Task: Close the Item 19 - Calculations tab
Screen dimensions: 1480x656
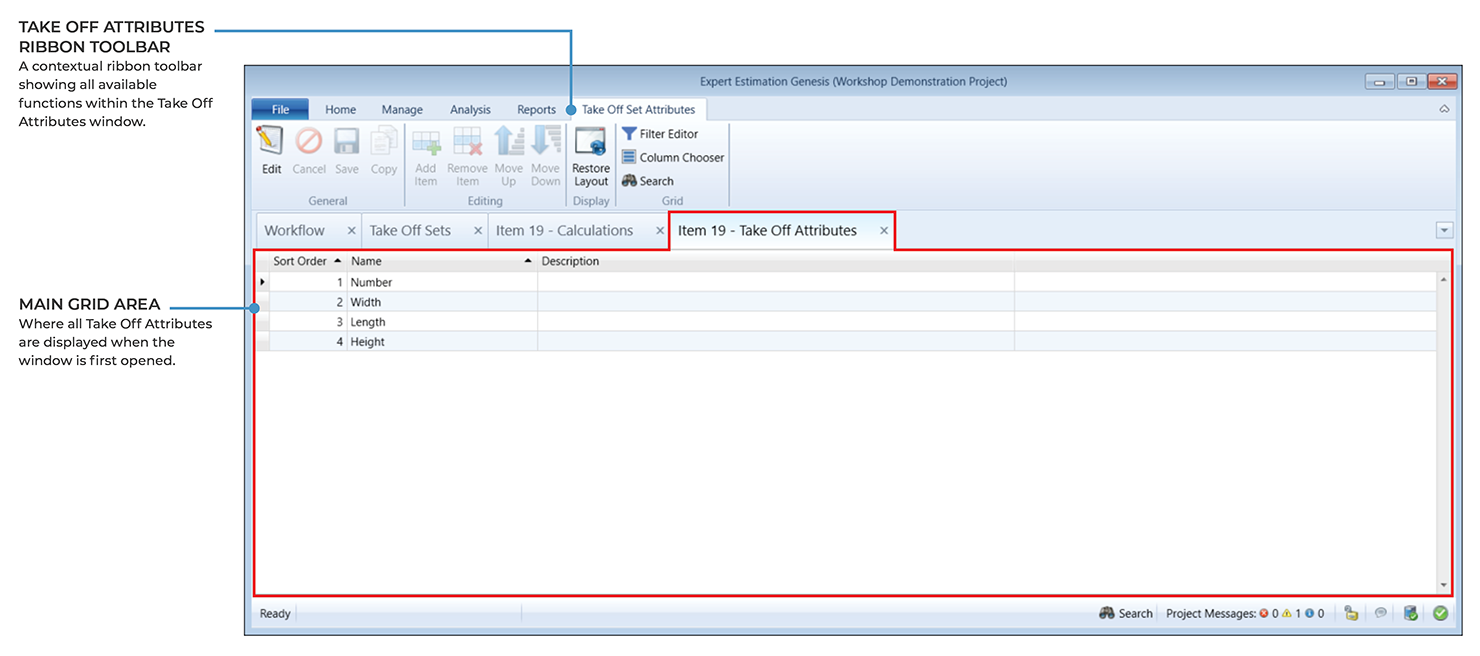Action: (660, 231)
